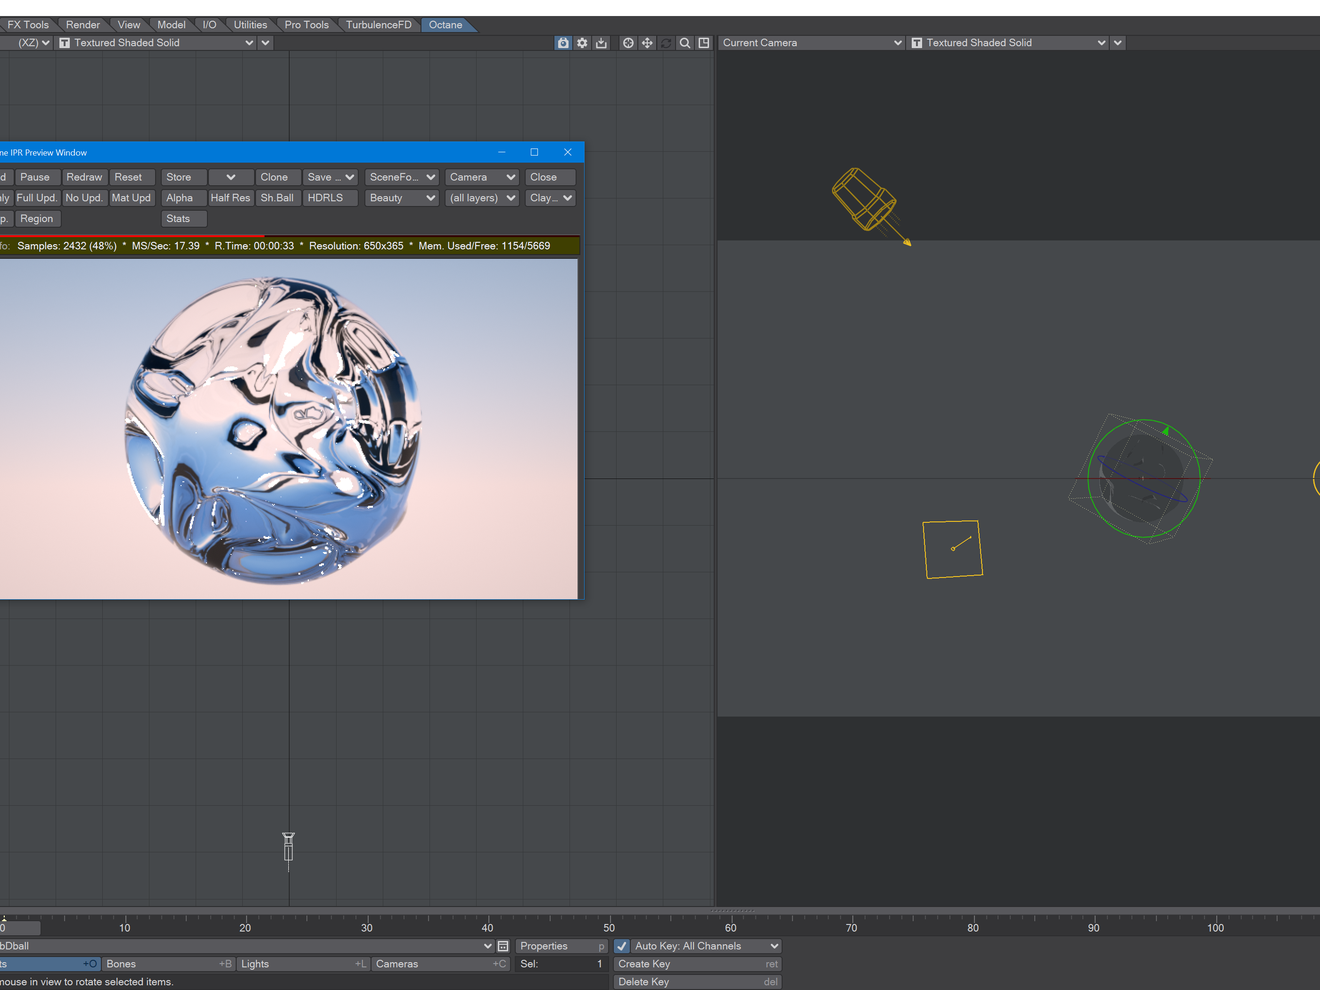This screenshot has height=990, width=1320.
Task: Toggle Stats display in IPR window
Action: pos(184,219)
